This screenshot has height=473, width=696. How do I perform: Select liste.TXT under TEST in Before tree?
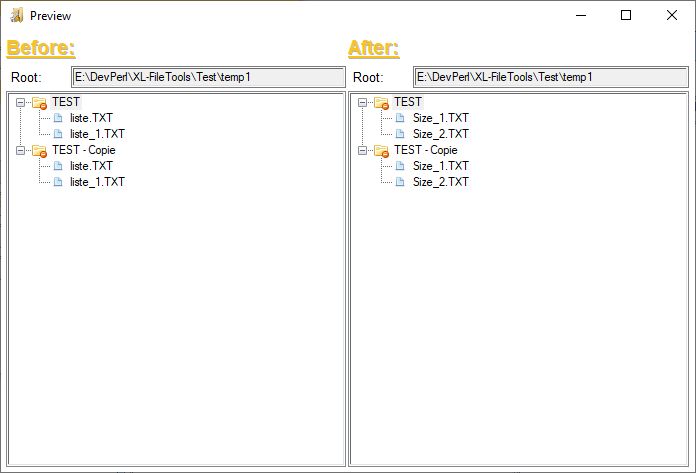(x=91, y=118)
